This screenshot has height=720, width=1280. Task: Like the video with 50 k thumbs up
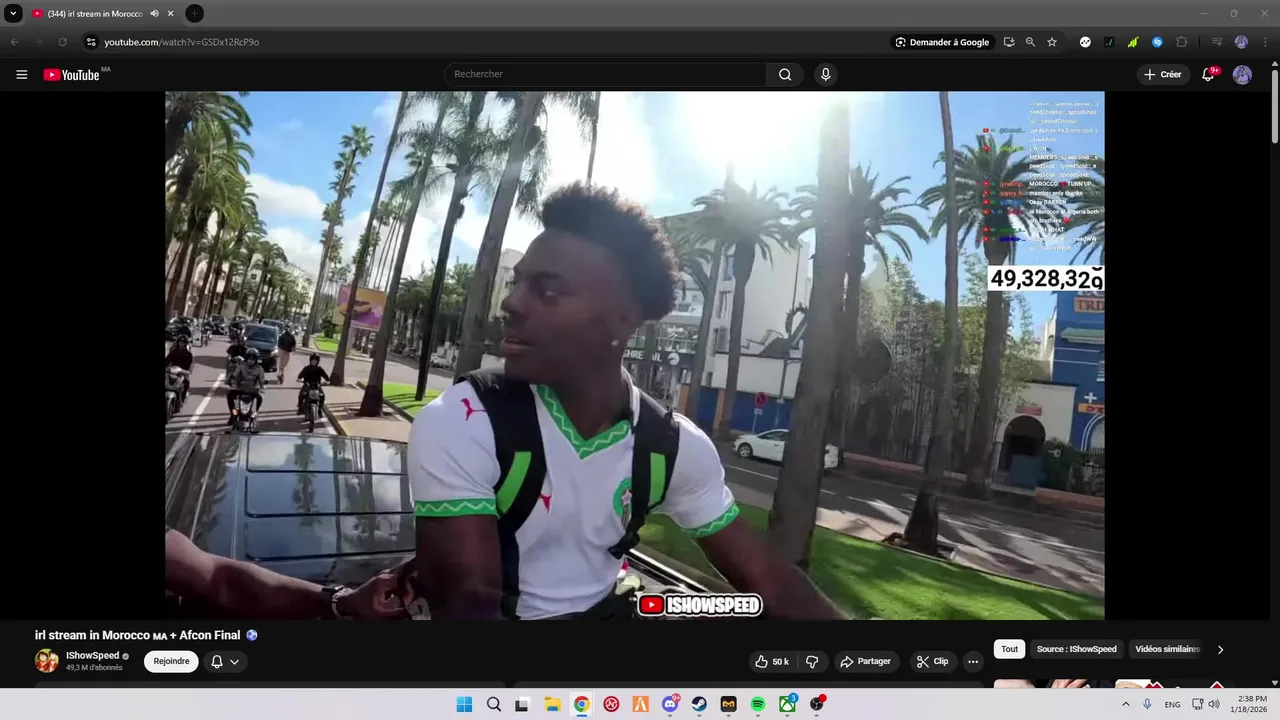pyautogui.click(x=772, y=662)
